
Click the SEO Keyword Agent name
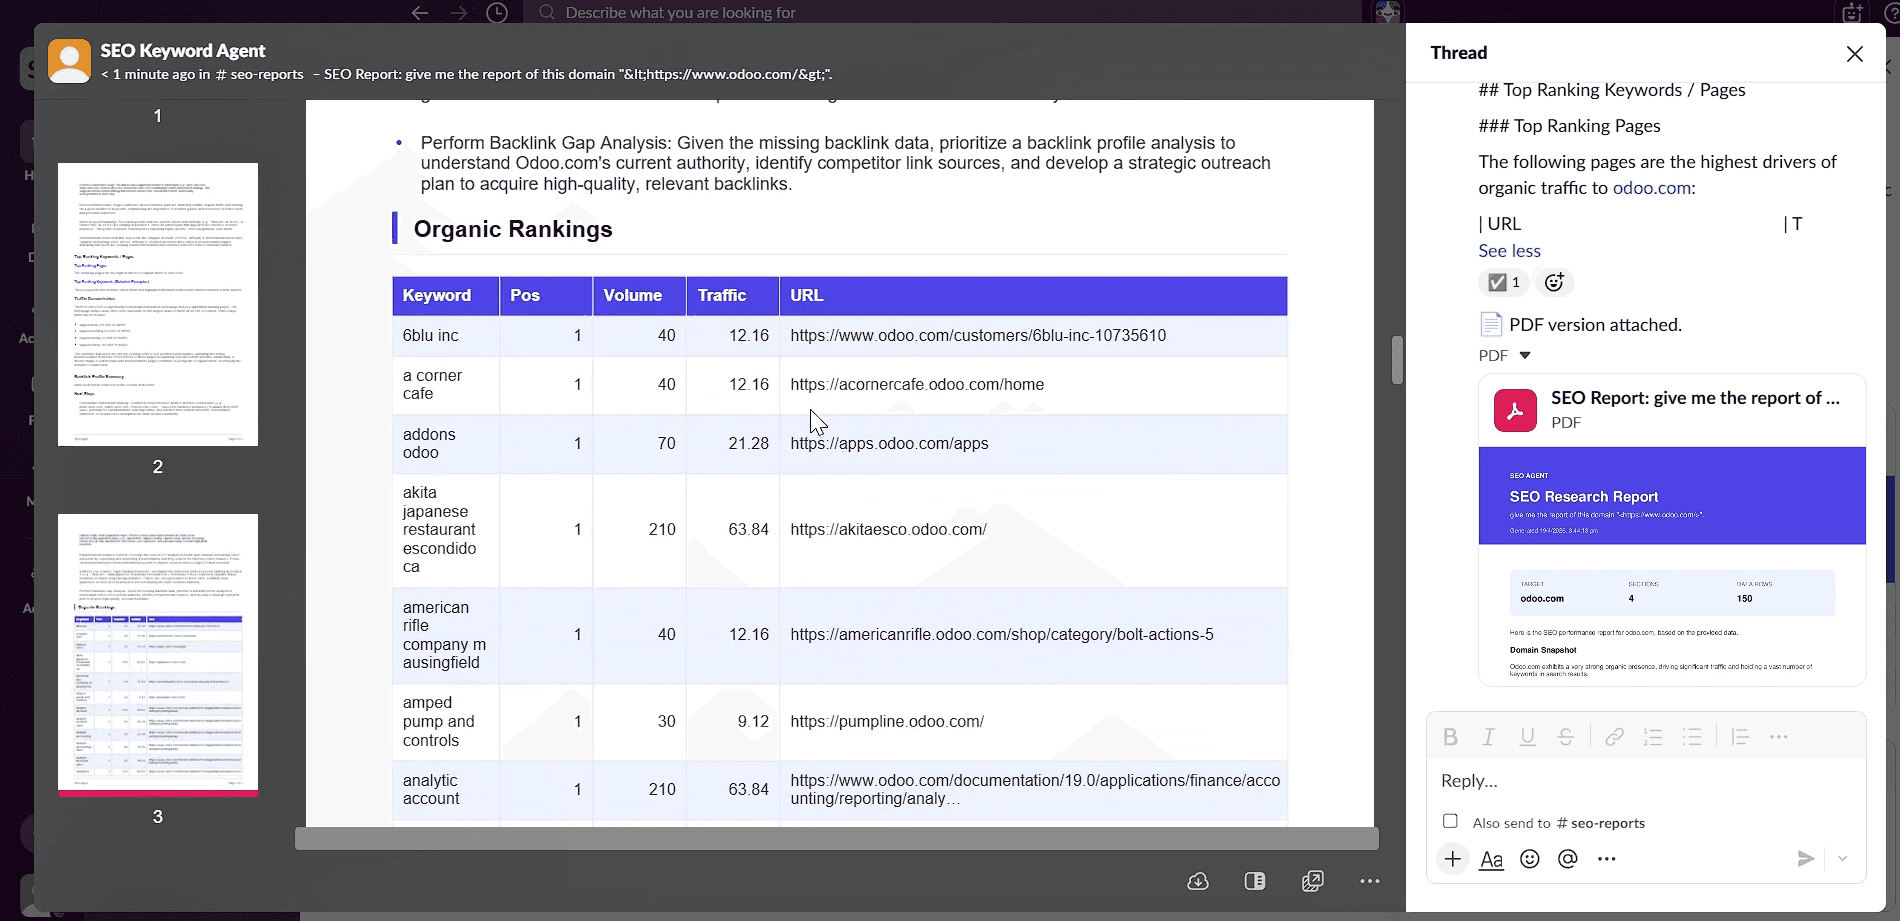[183, 50]
